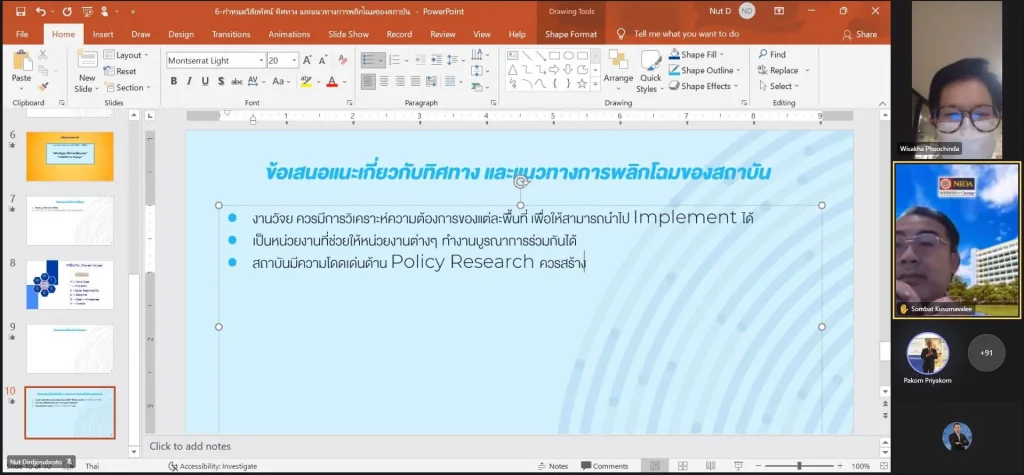The height and width of the screenshot is (475, 1024).
Task: Toggle Comments pane in status bar
Action: click(x=604, y=466)
